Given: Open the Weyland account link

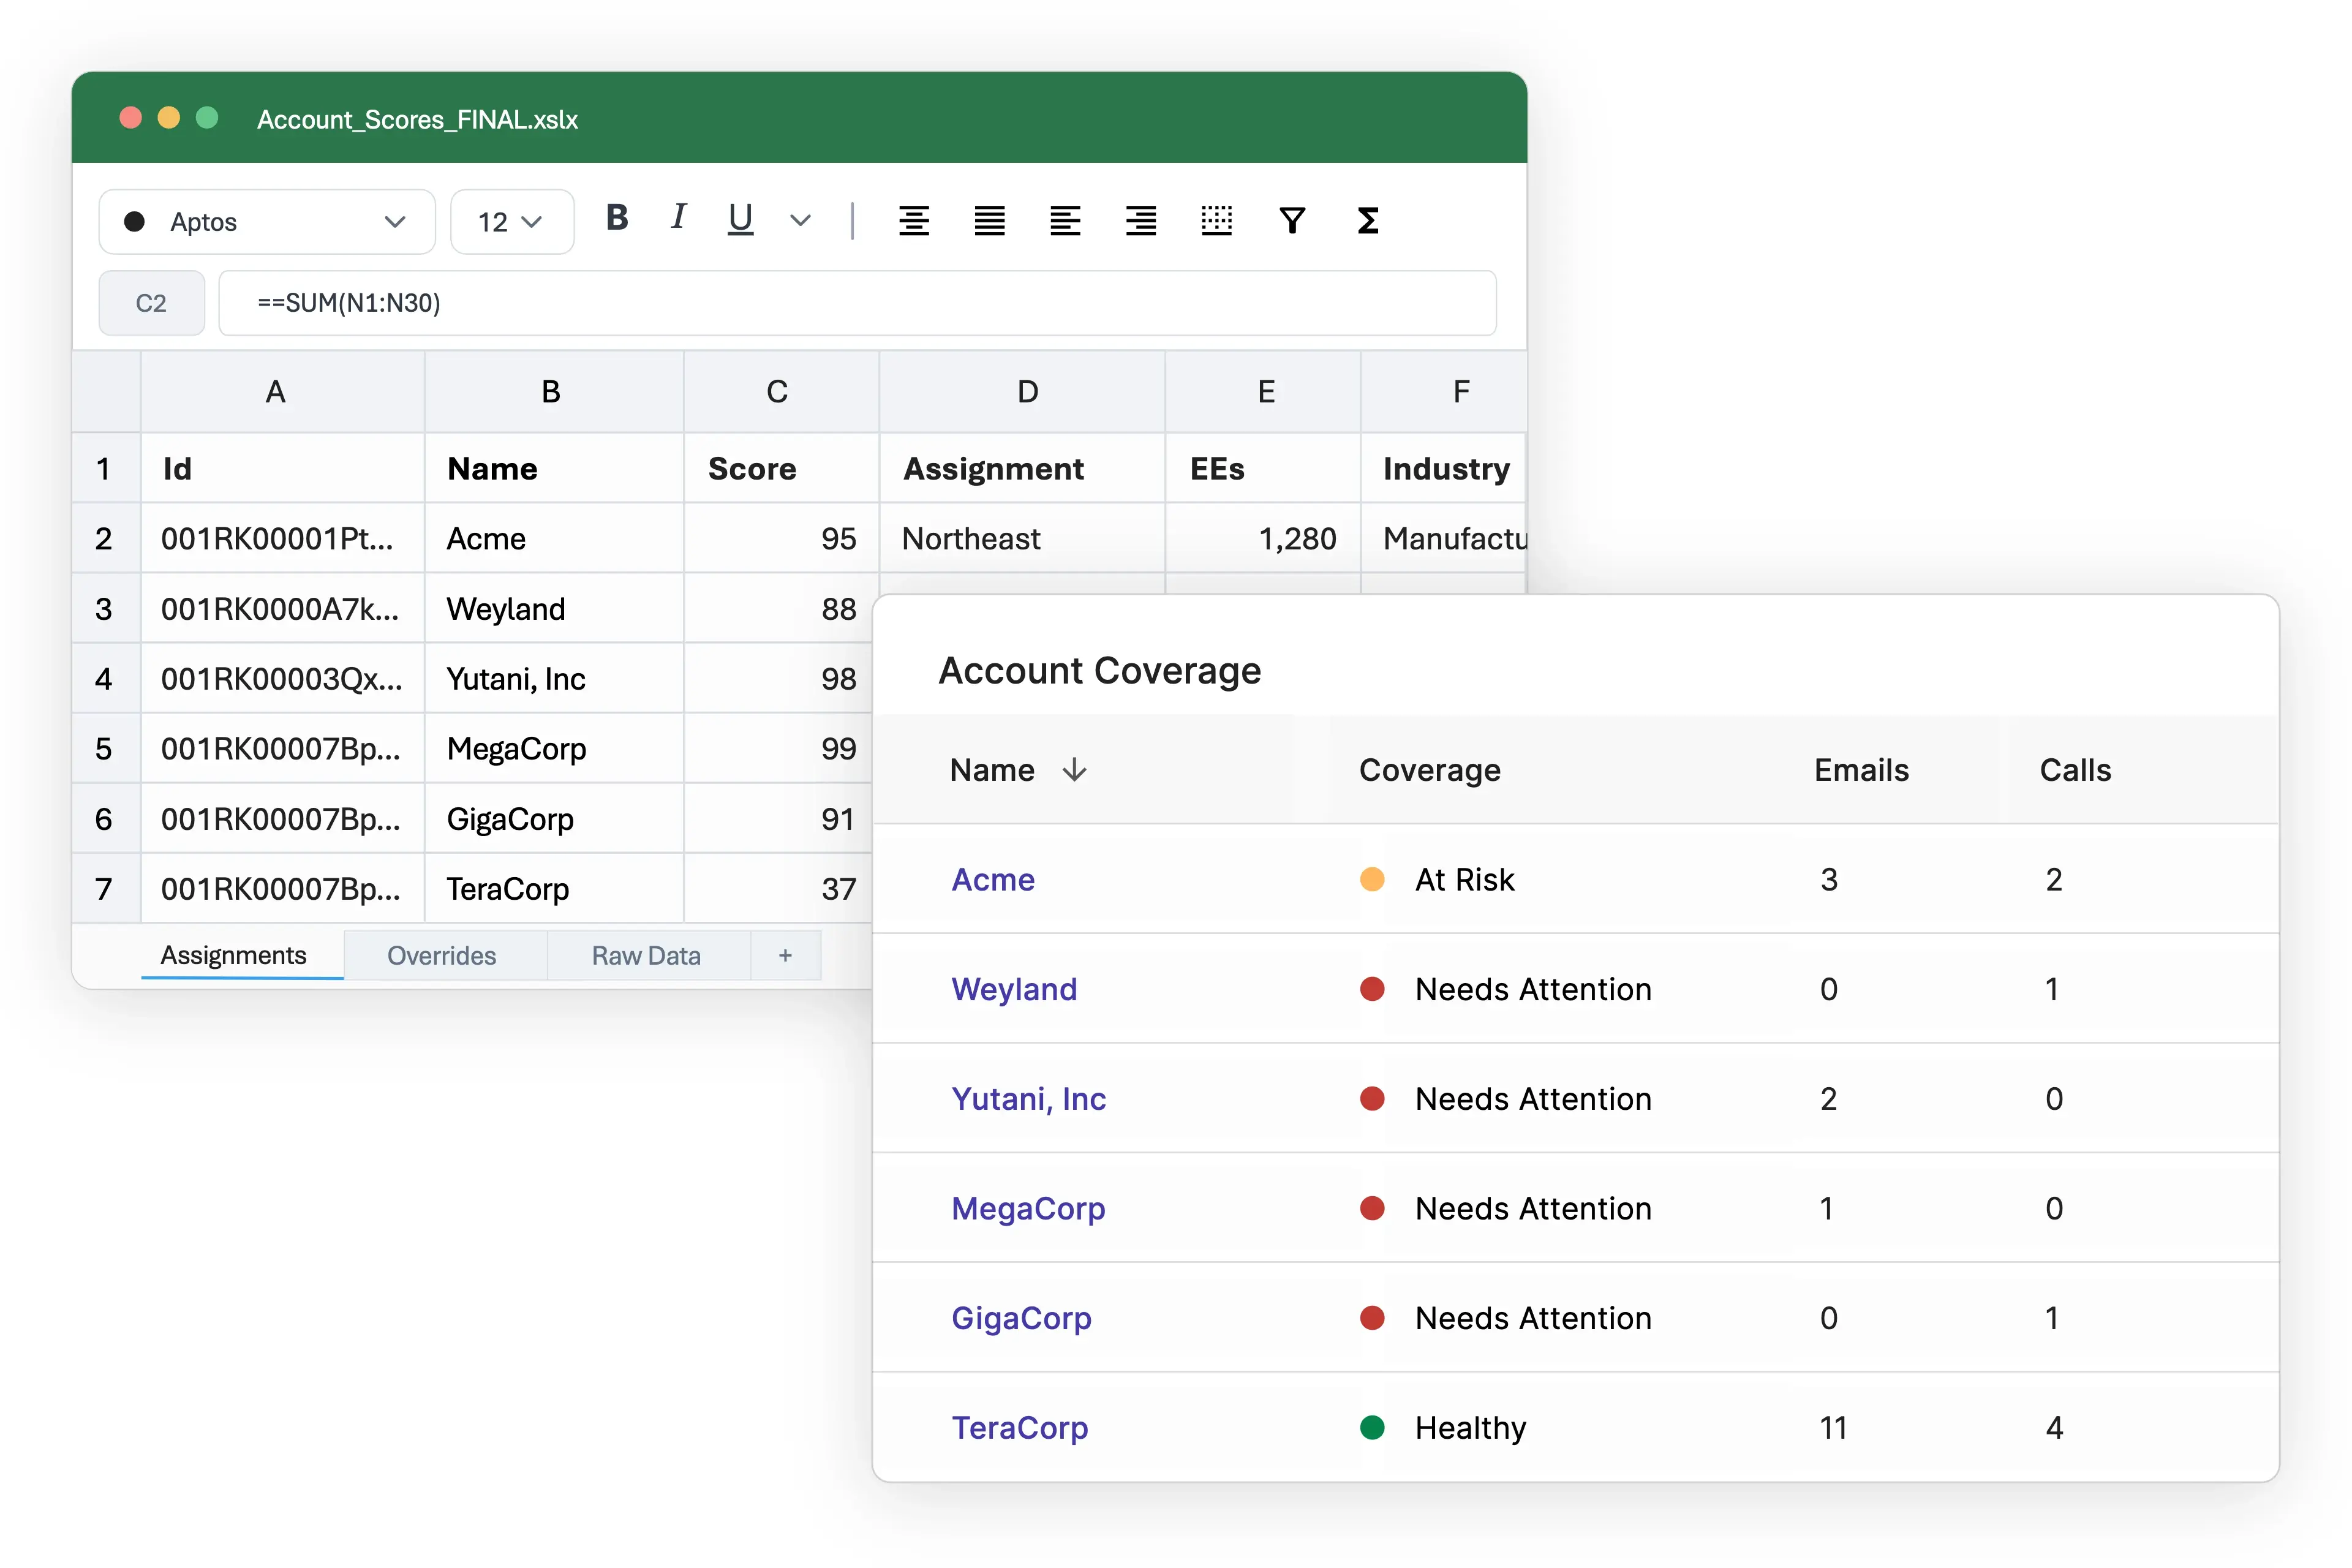Looking at the screenshot, I should pyautogui.click(x=1014, y=989).
